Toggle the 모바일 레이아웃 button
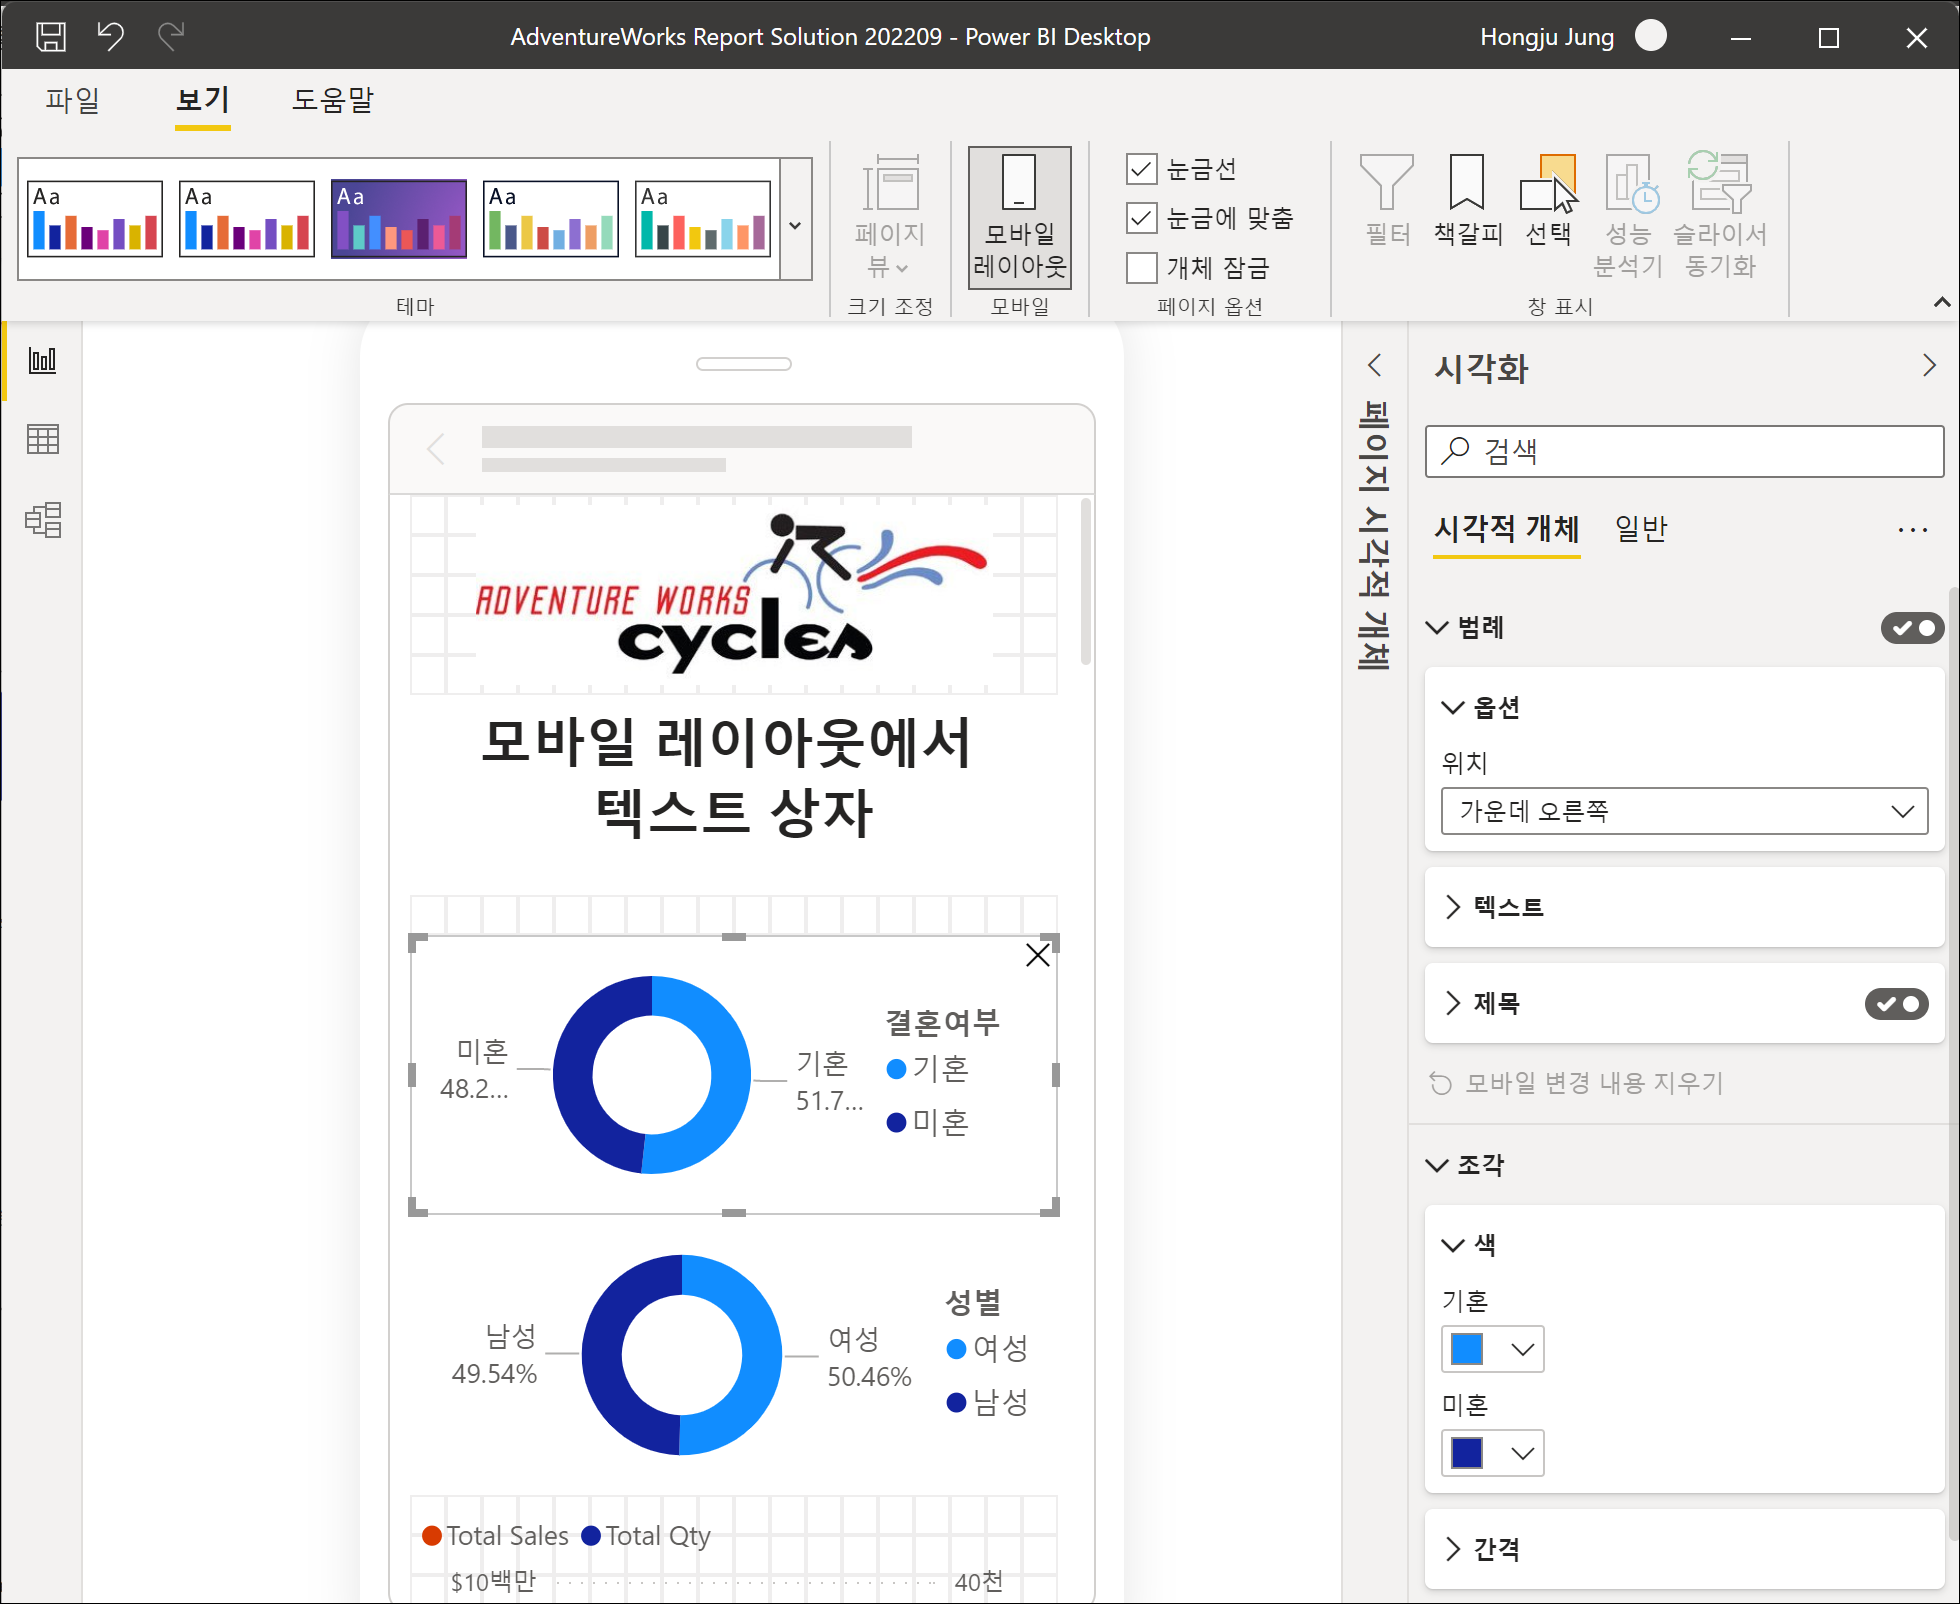Image resolution: width=1960 pixels, height=1604 pixels. (x=1019, y=217)
